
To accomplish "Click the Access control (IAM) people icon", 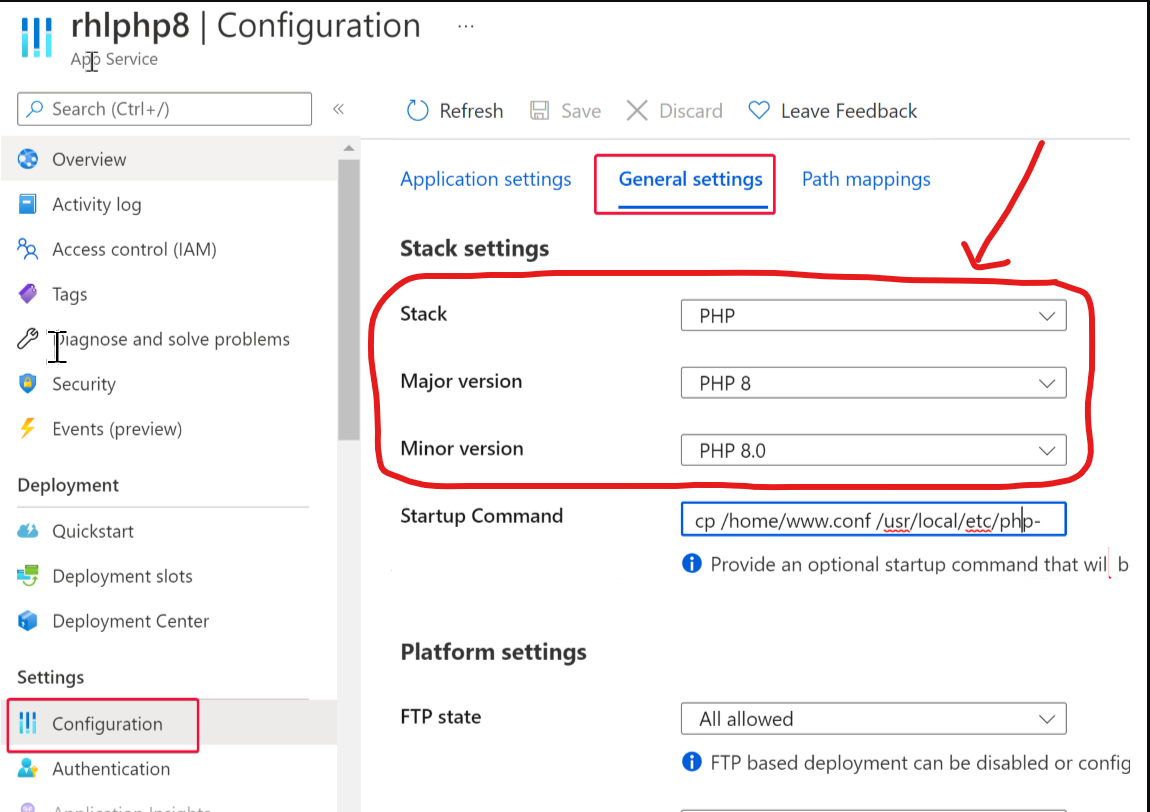I will 28,249.
